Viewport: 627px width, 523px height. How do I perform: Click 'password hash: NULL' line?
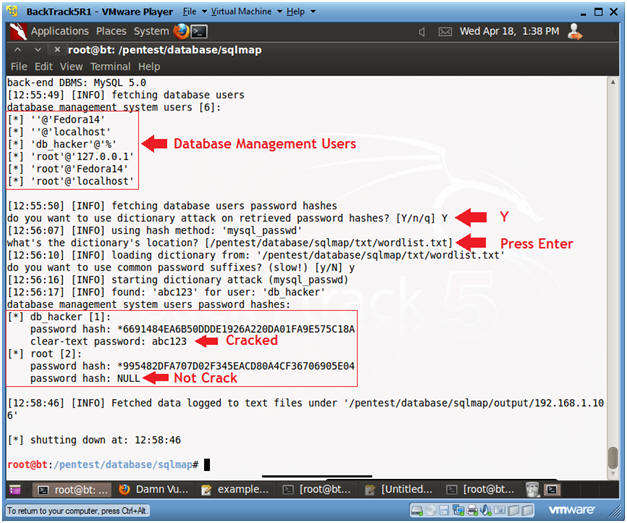pos(85,379)
